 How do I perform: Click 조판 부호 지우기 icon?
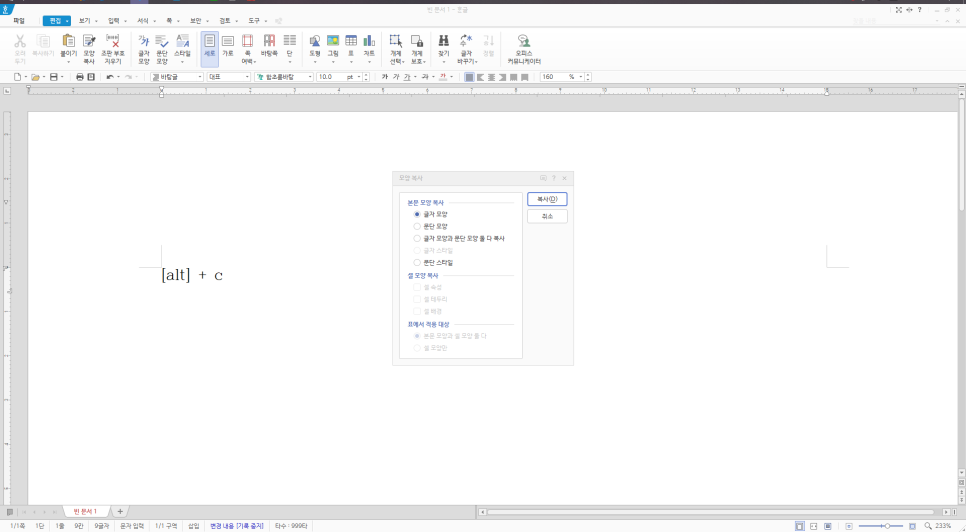[113, 49]
